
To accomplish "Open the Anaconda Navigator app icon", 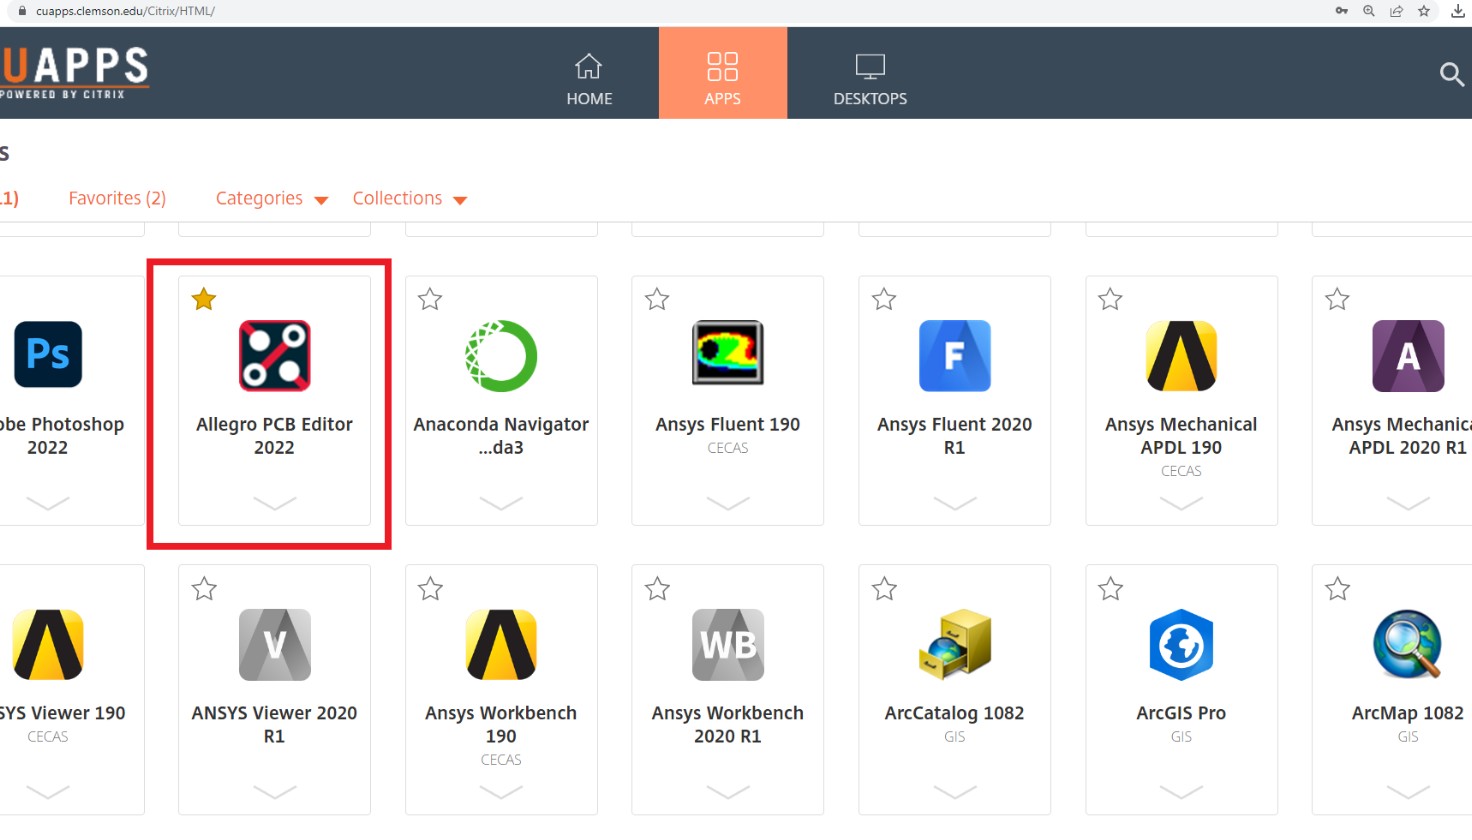I will [x=501, y=356].
